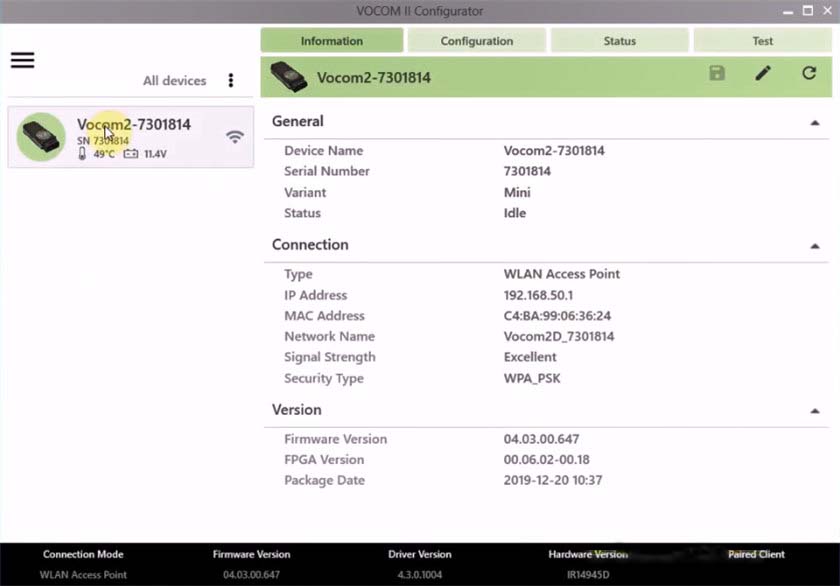
Task: Maximize the VOCOM II Configurator window
Action: point(808,11)
